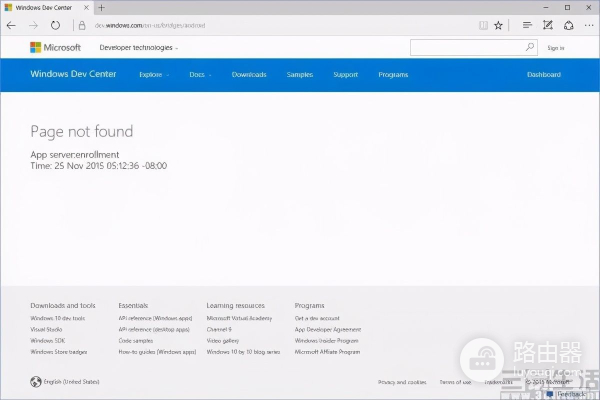Click the site search input box

point(474,47)
